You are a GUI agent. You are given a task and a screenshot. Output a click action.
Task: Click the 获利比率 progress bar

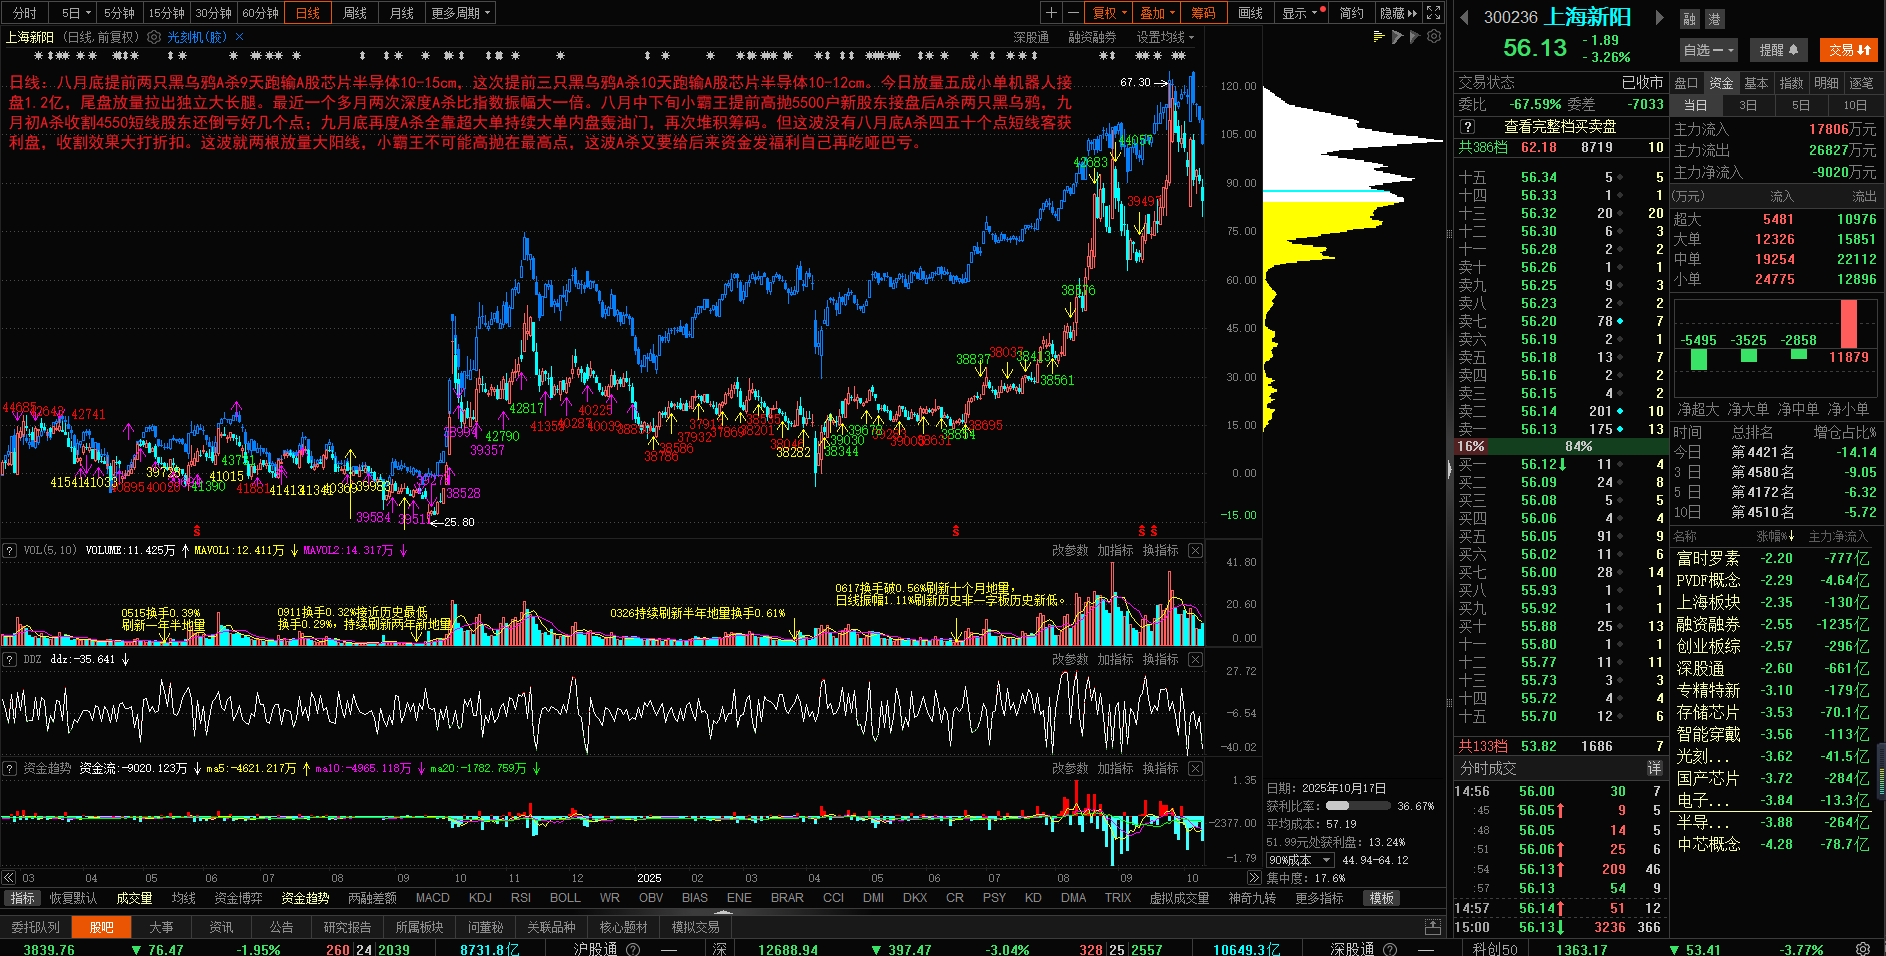(1357, 805)
